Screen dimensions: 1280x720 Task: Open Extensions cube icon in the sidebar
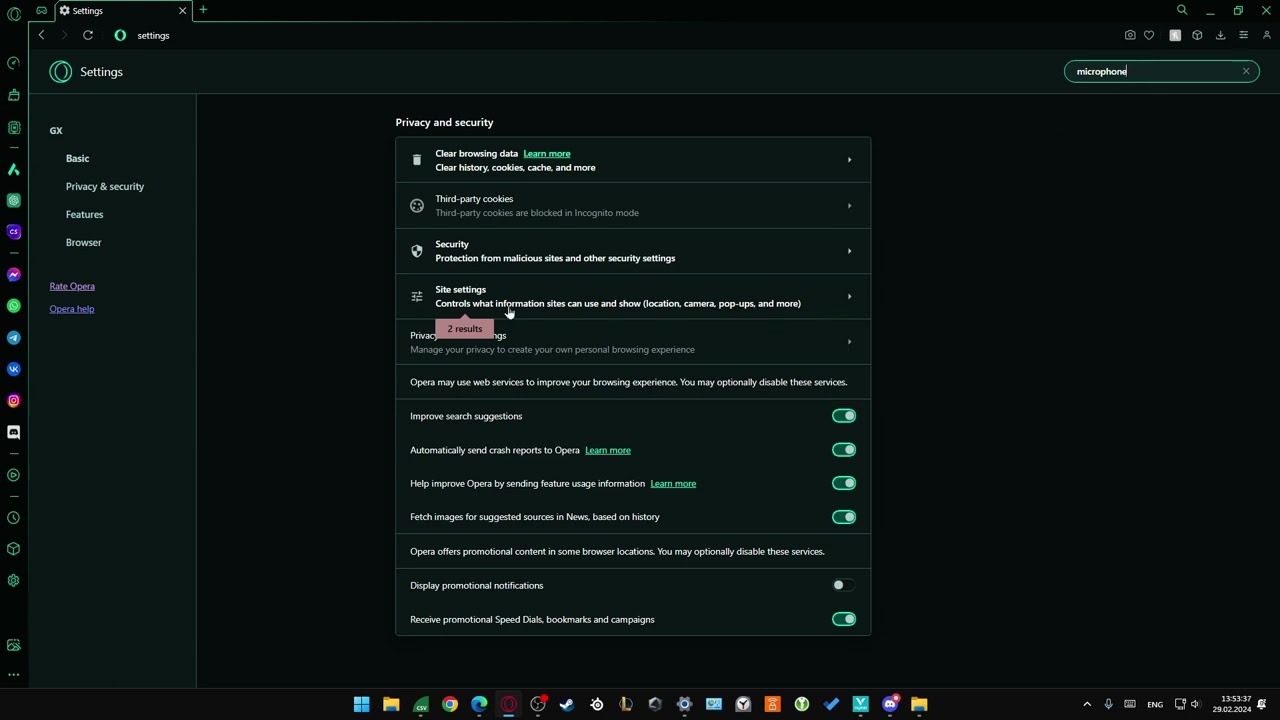point(14,549)
